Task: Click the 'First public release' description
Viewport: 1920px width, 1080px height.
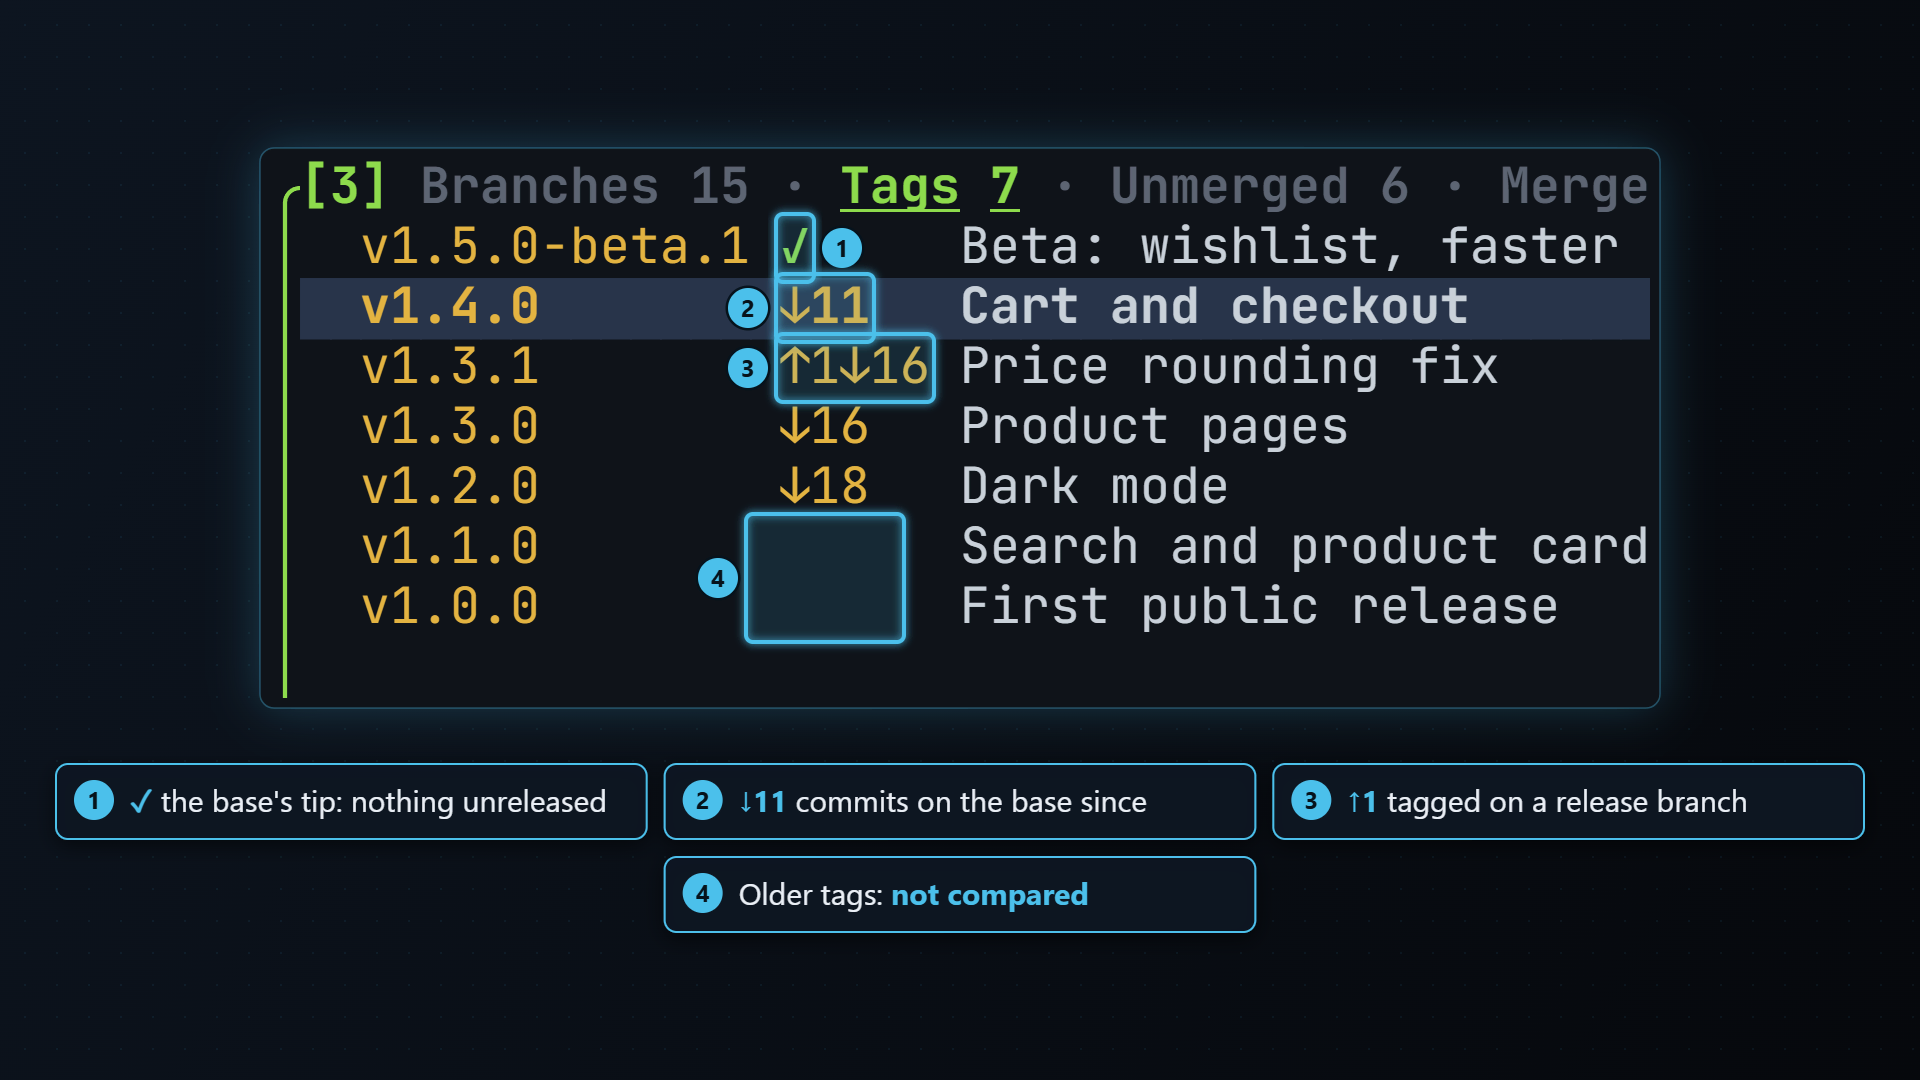Action: point(1260,607)
